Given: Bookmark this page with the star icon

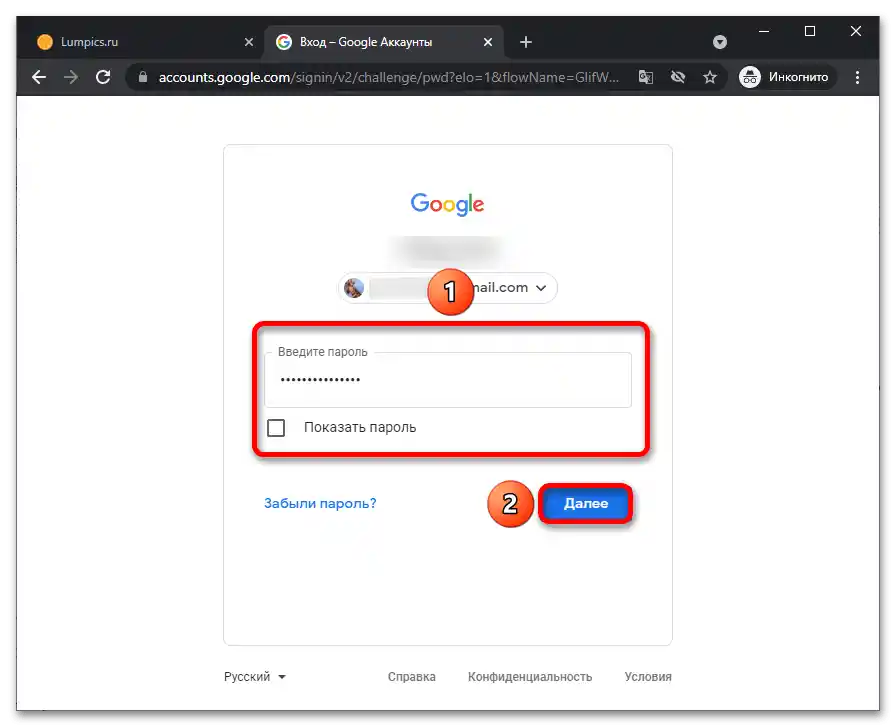Looking at the screenshot, I should click(x=710, y=77).
